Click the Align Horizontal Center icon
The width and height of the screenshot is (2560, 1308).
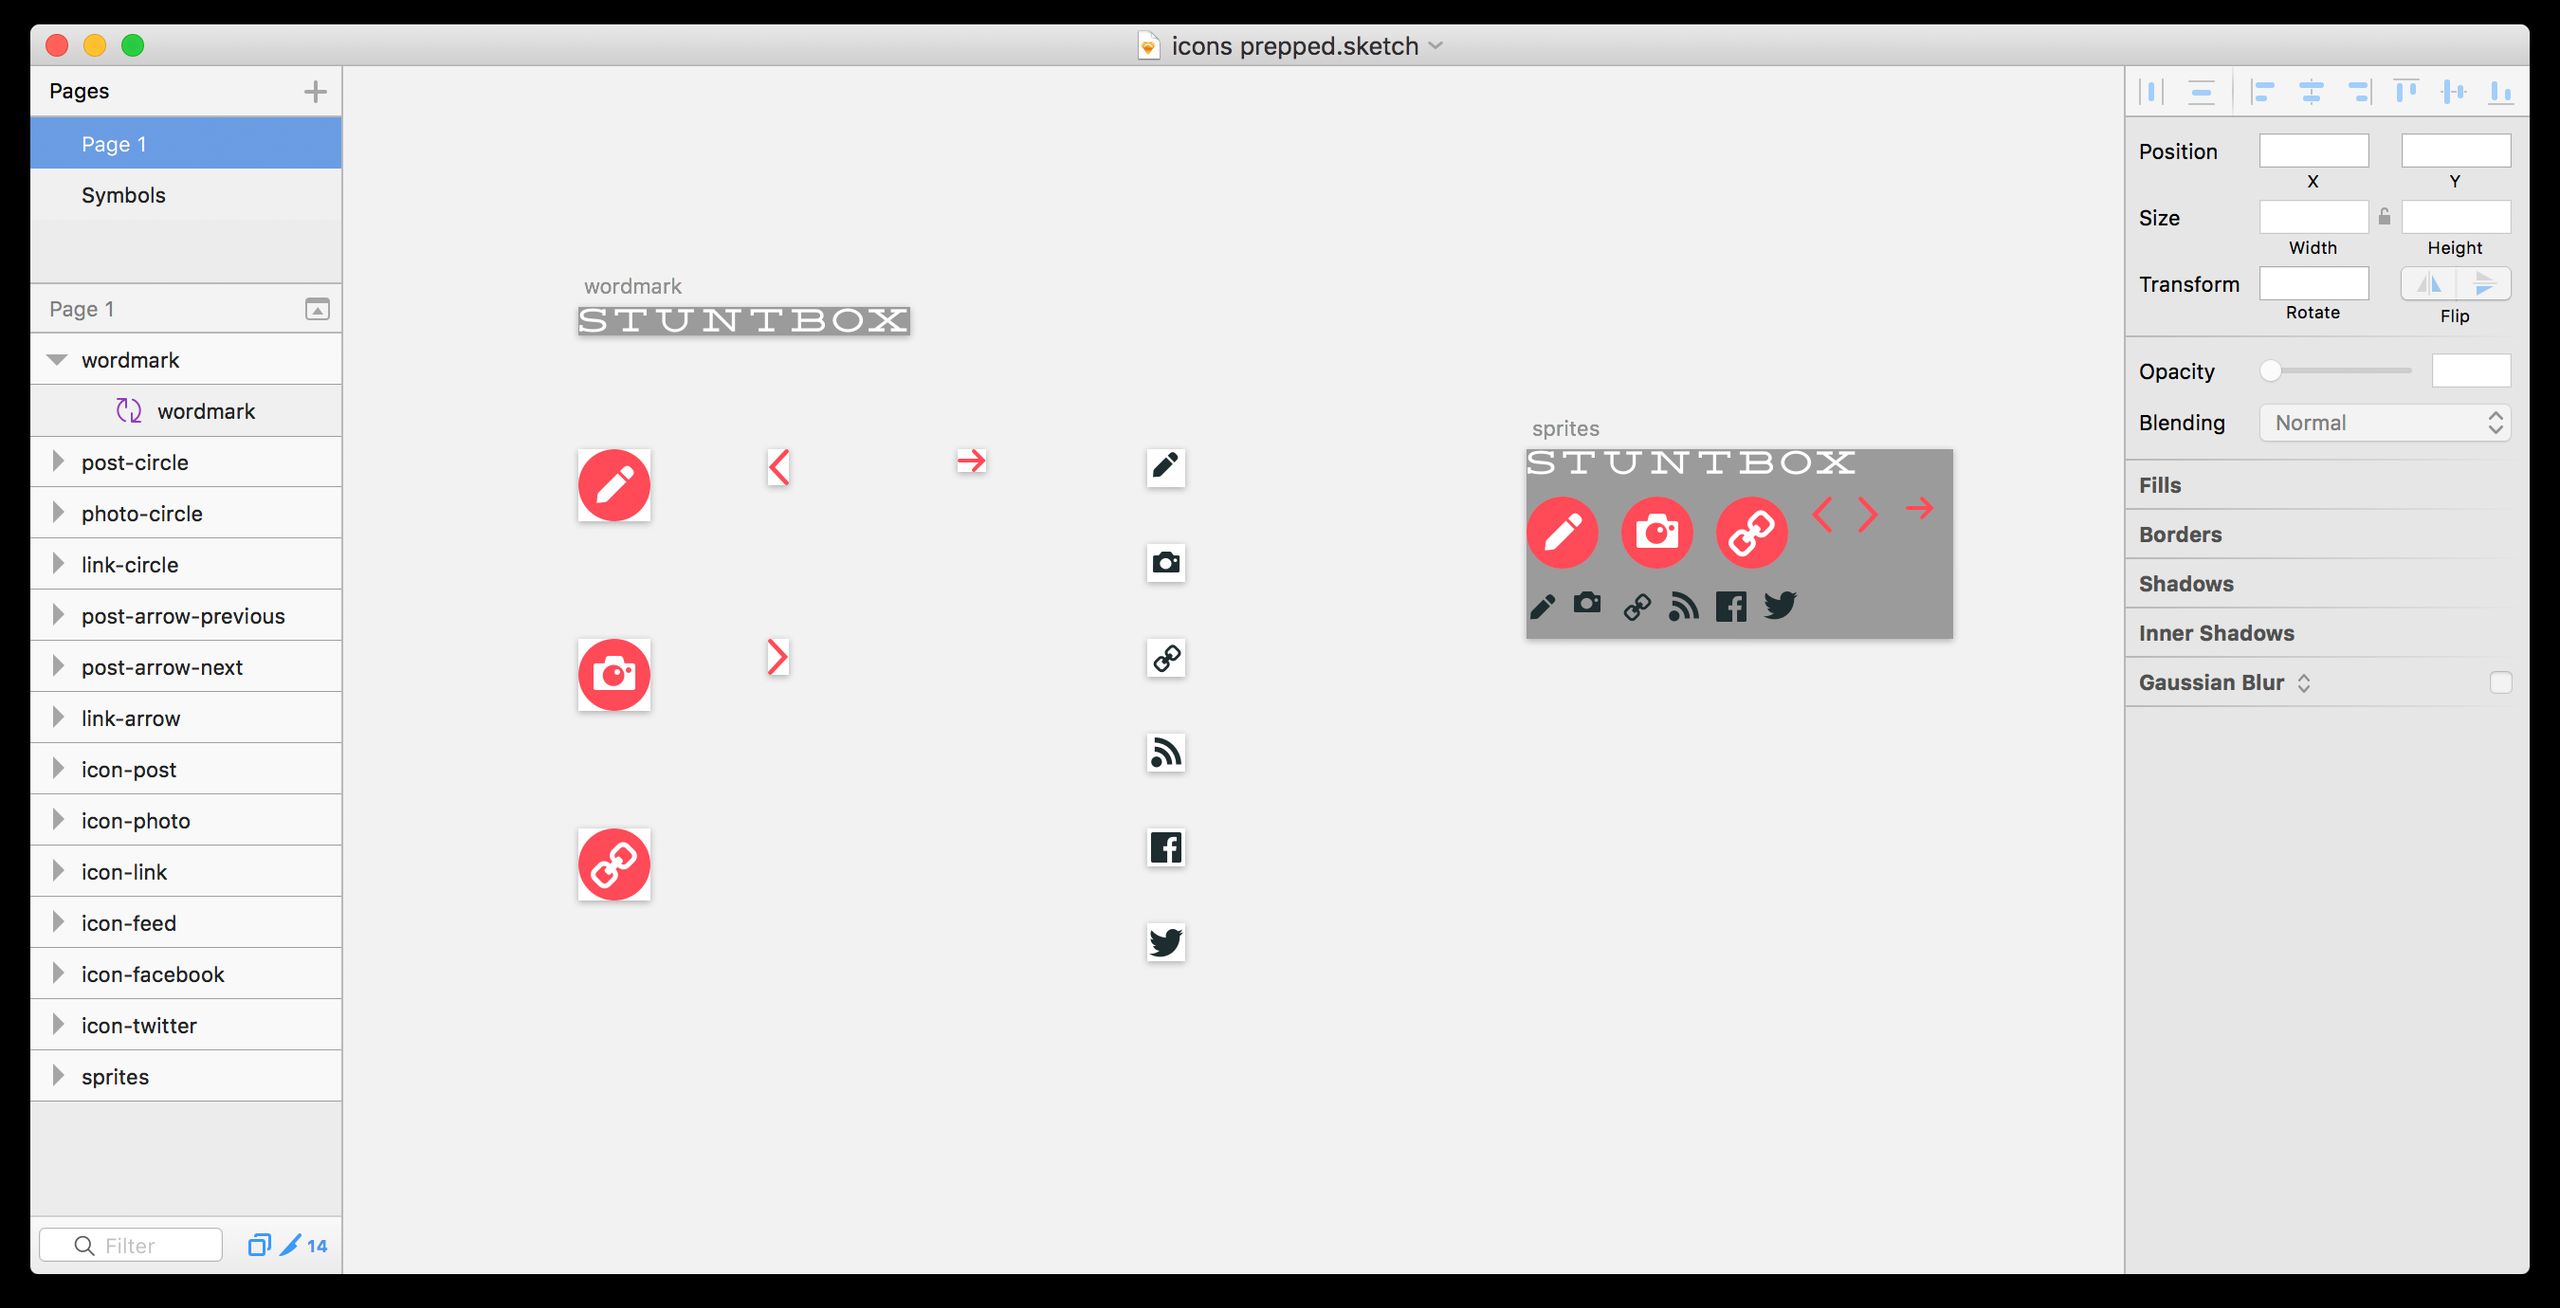[x=2312, y=92]
